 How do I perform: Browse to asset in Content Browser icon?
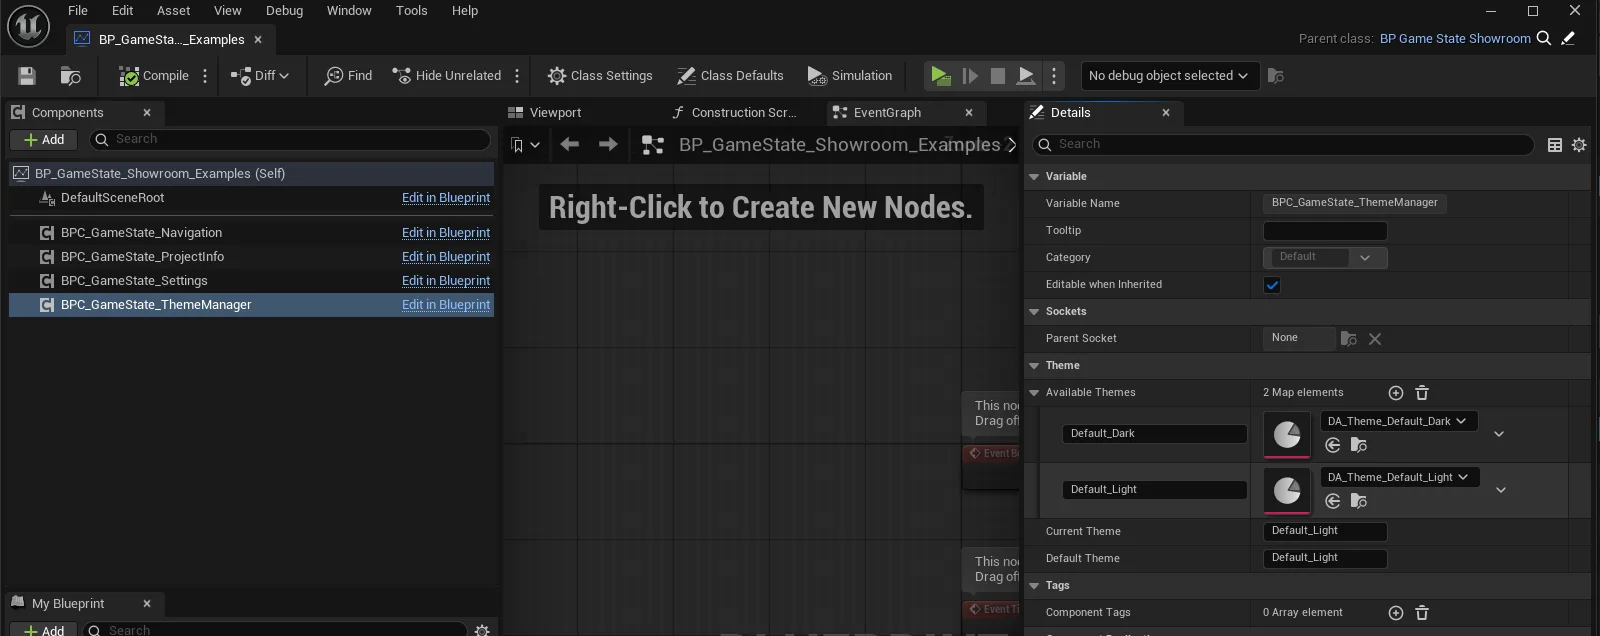[x=70, y=76]
